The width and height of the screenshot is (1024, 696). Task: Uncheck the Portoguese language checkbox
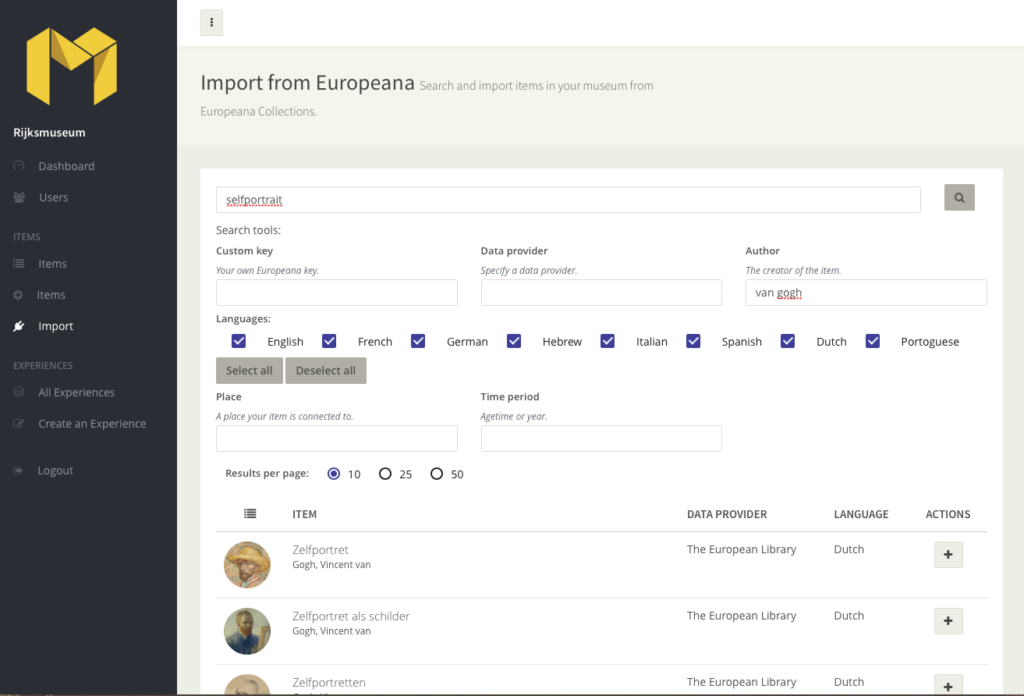pos(872,341)
